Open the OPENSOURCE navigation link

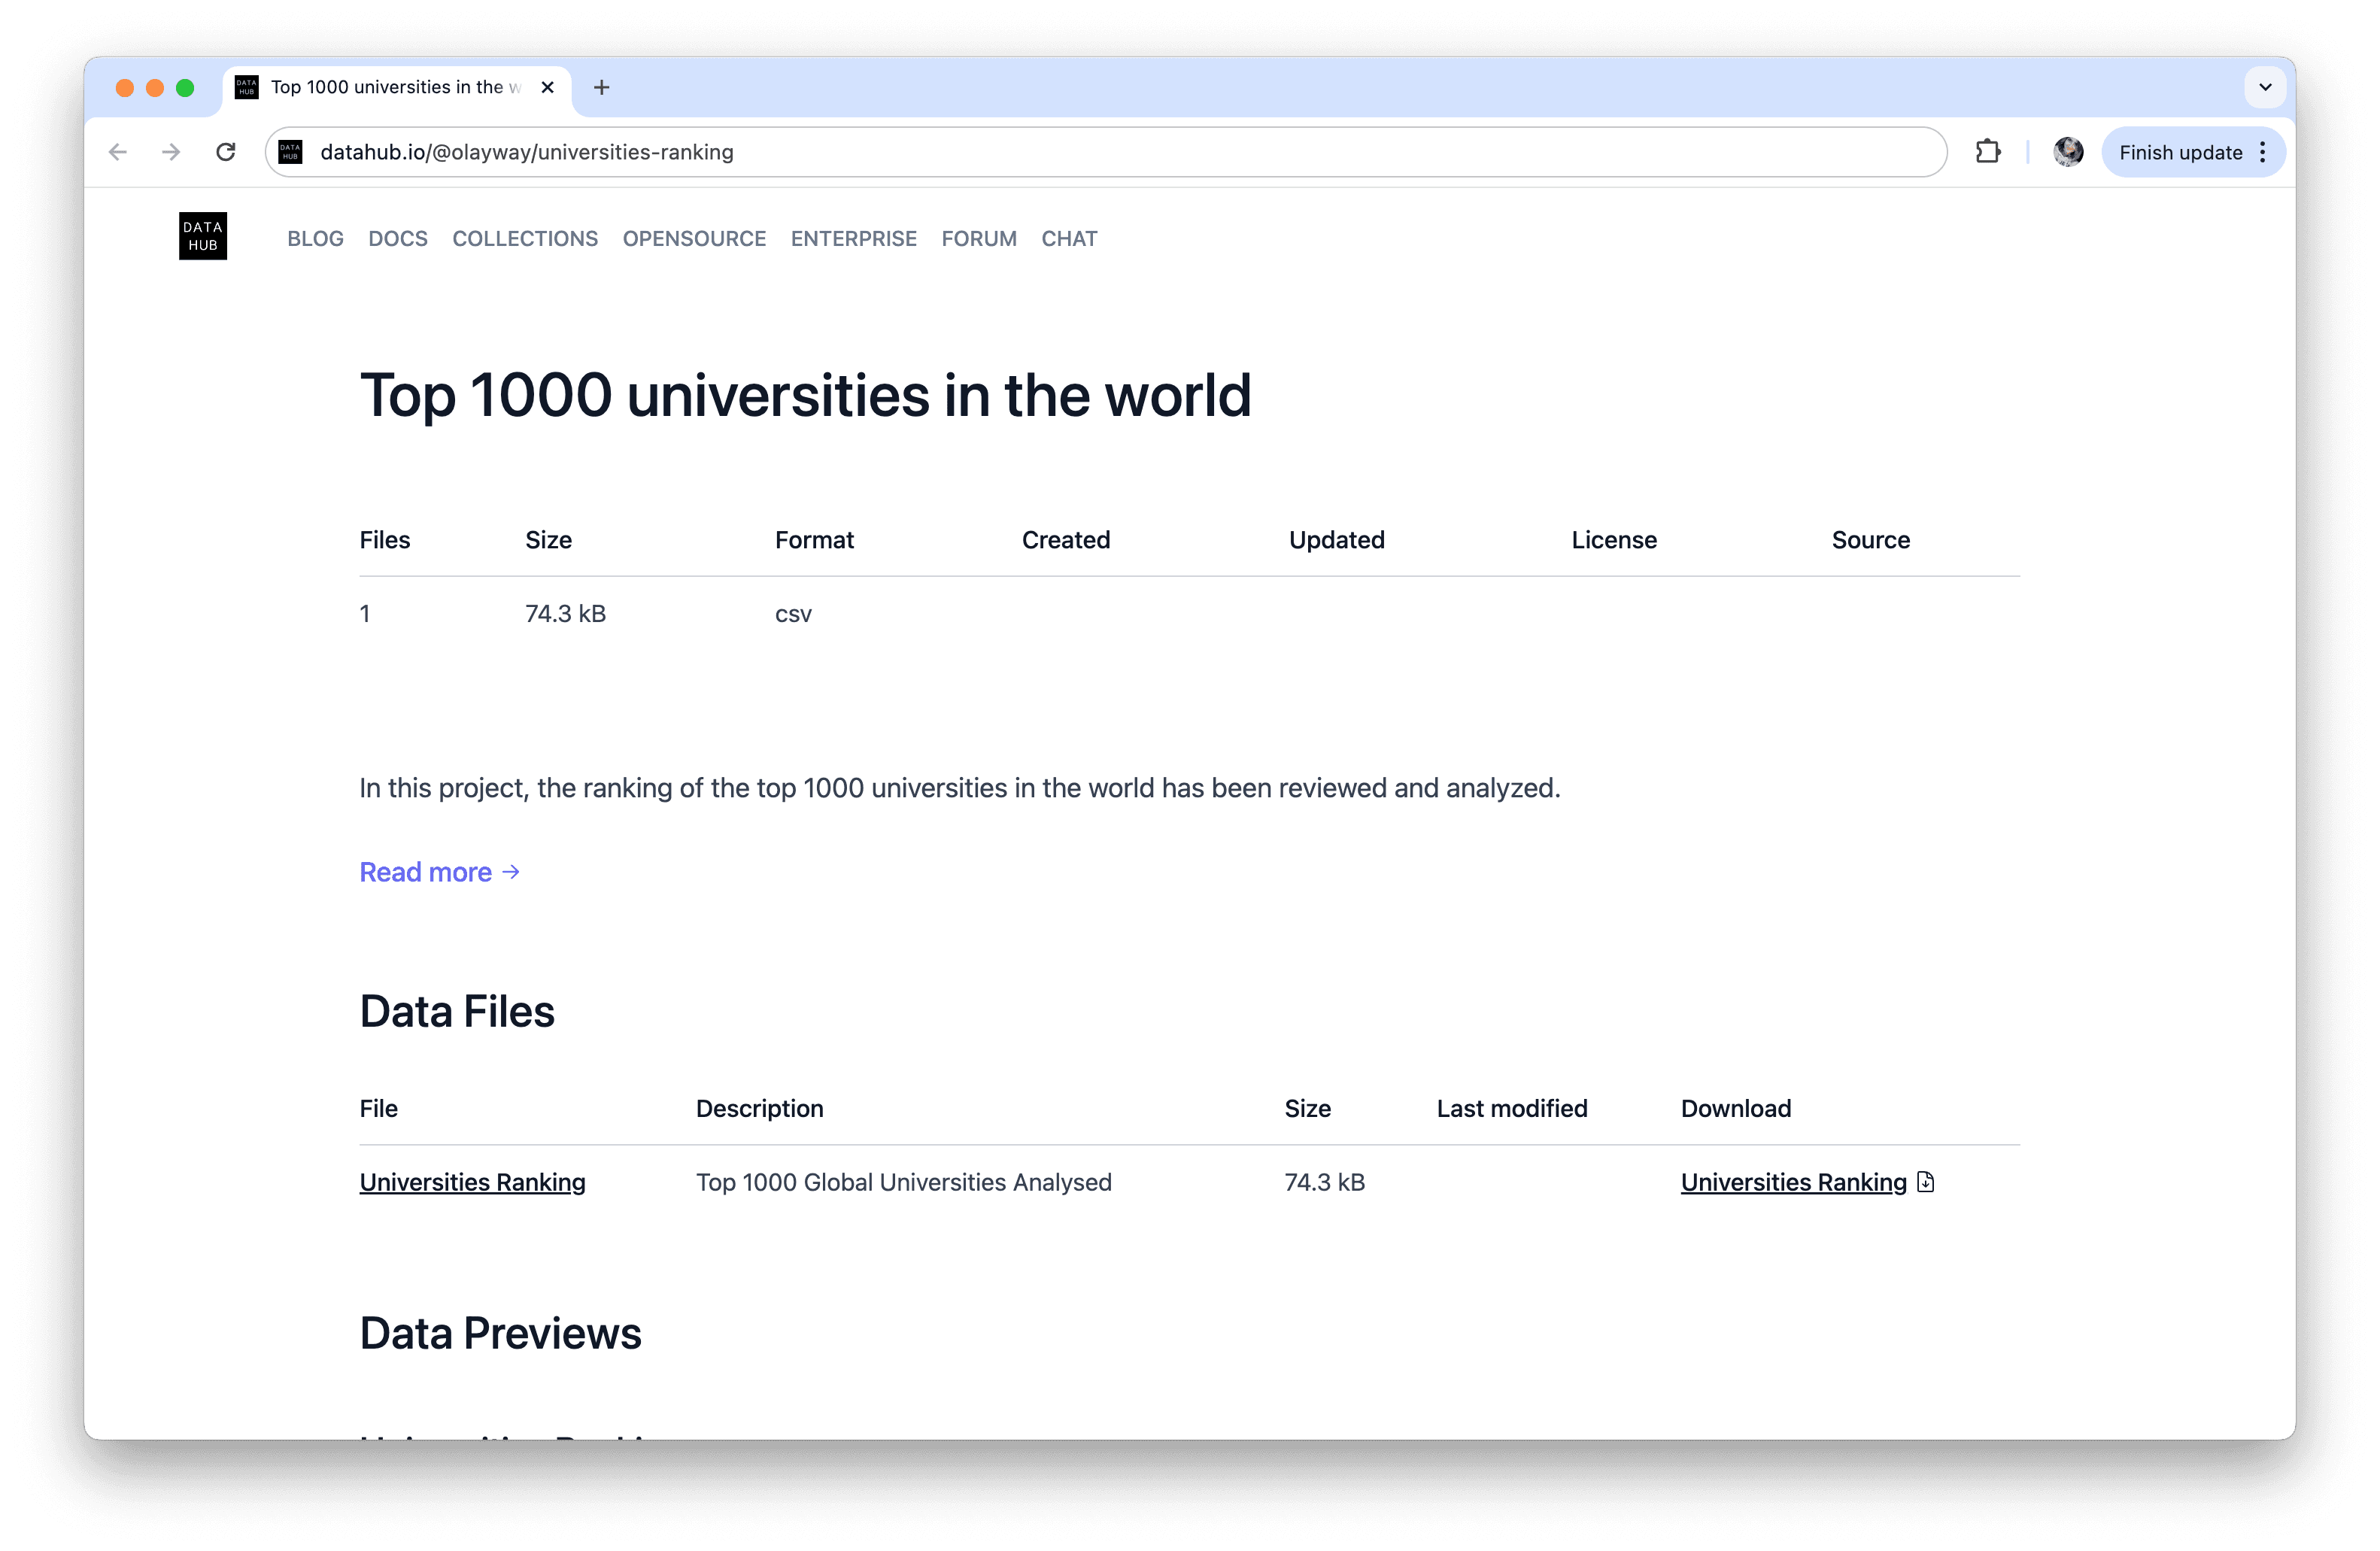[x=694, y=239]
